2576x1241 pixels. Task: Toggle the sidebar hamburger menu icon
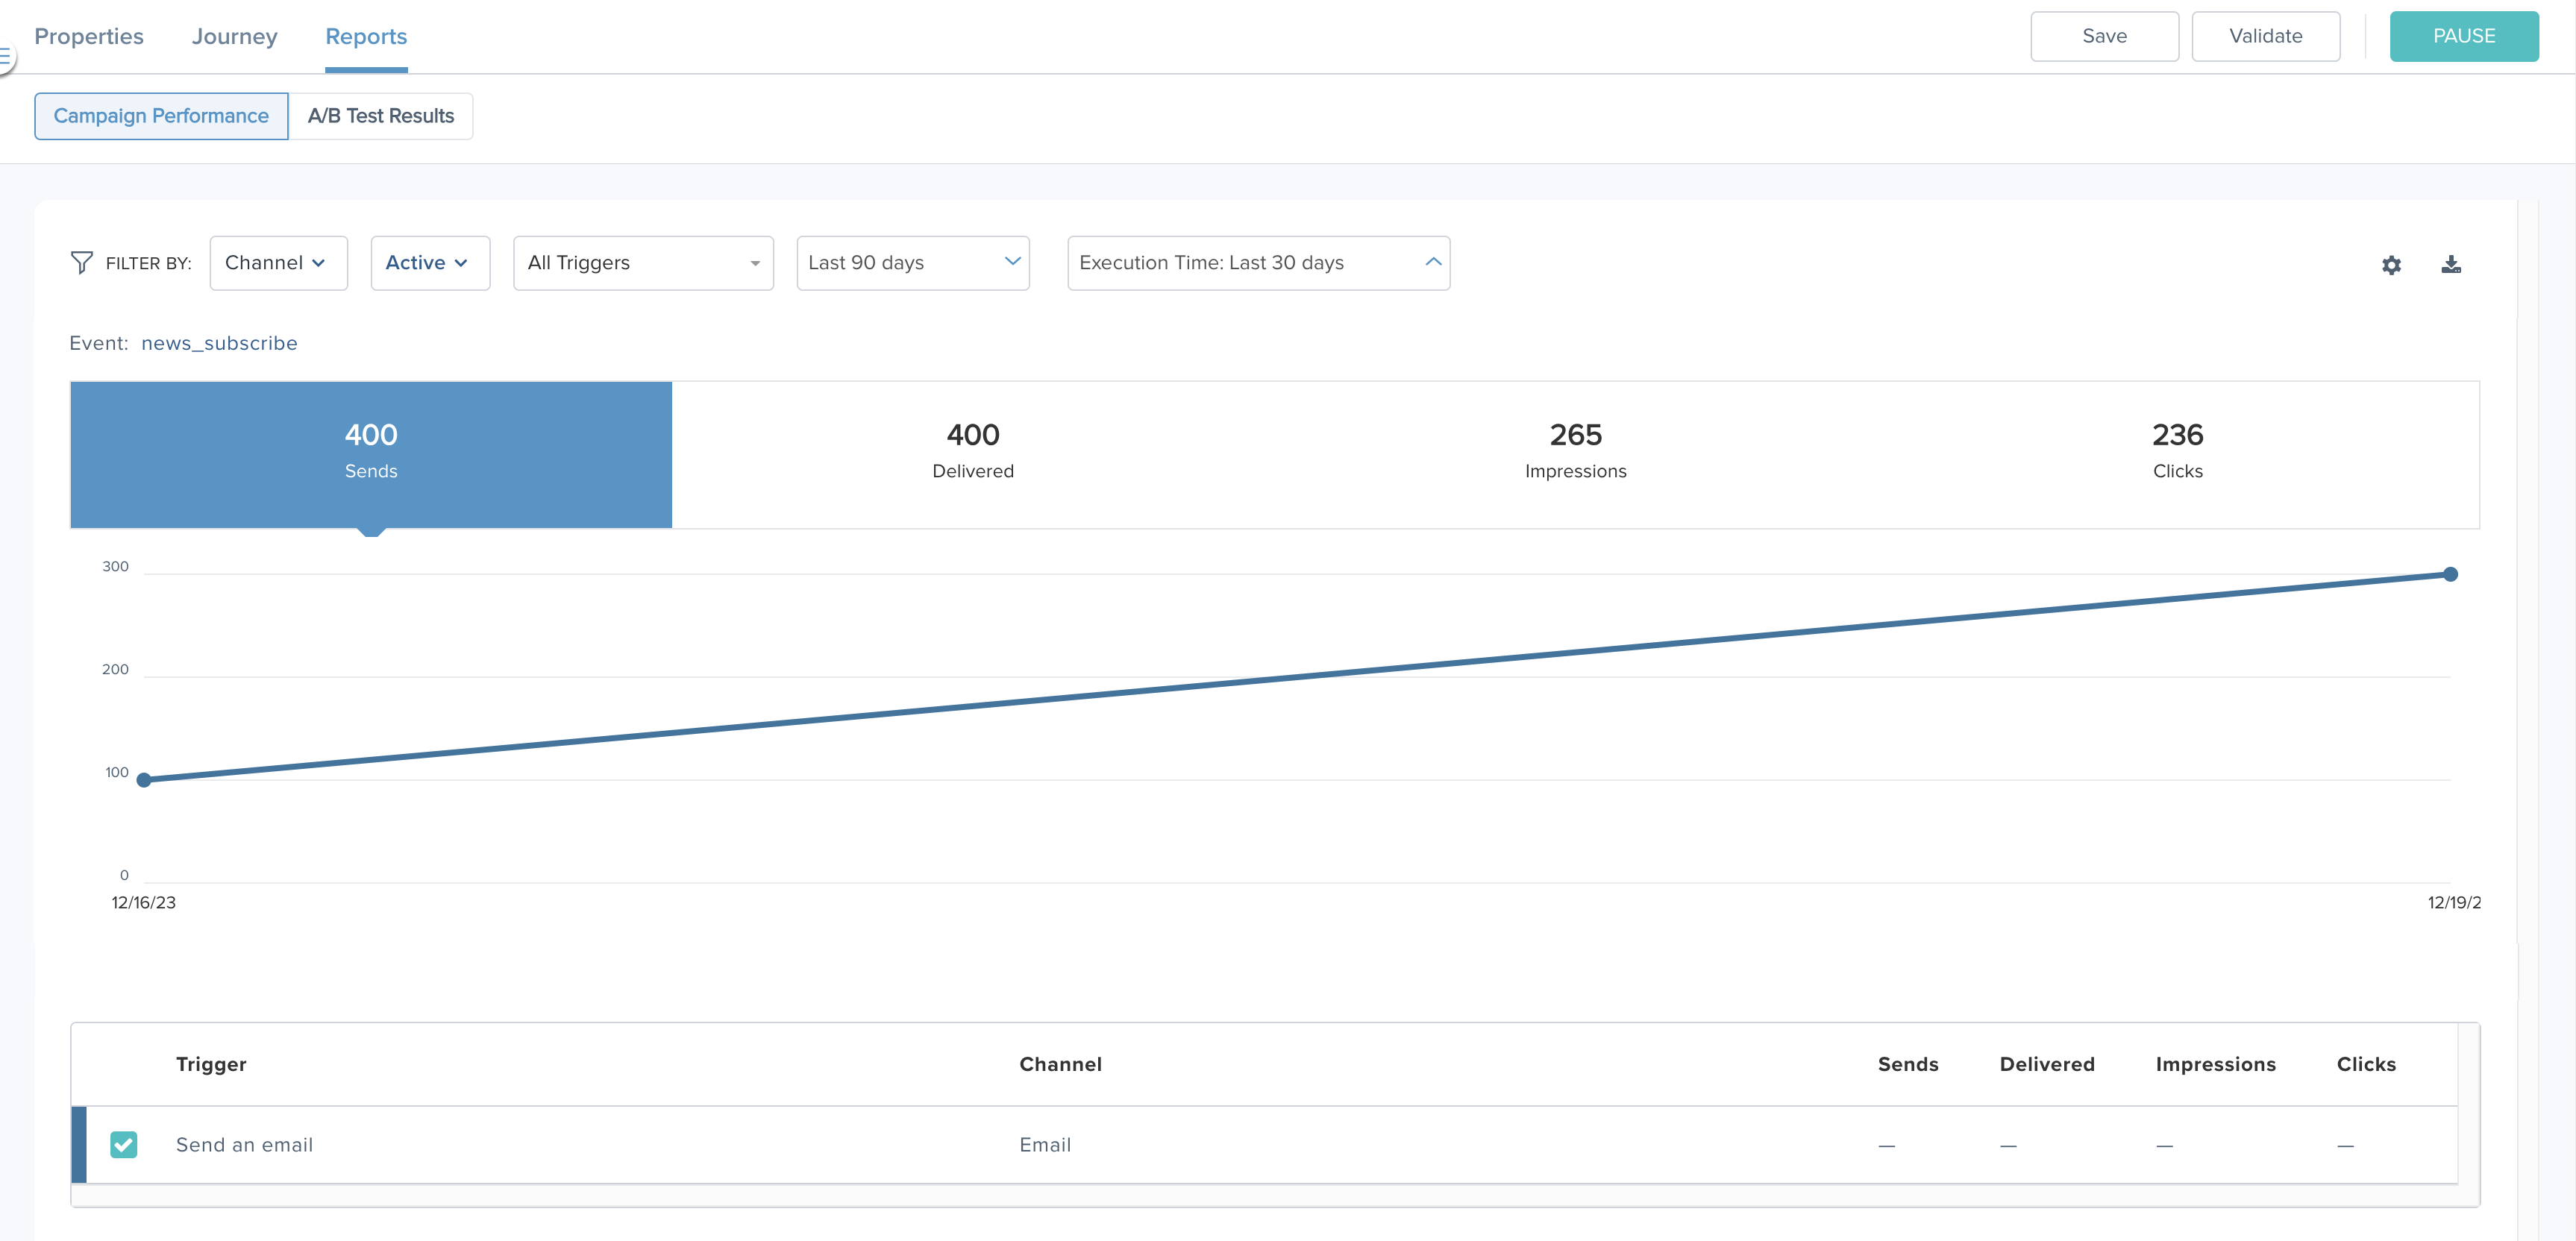[6, 57]
